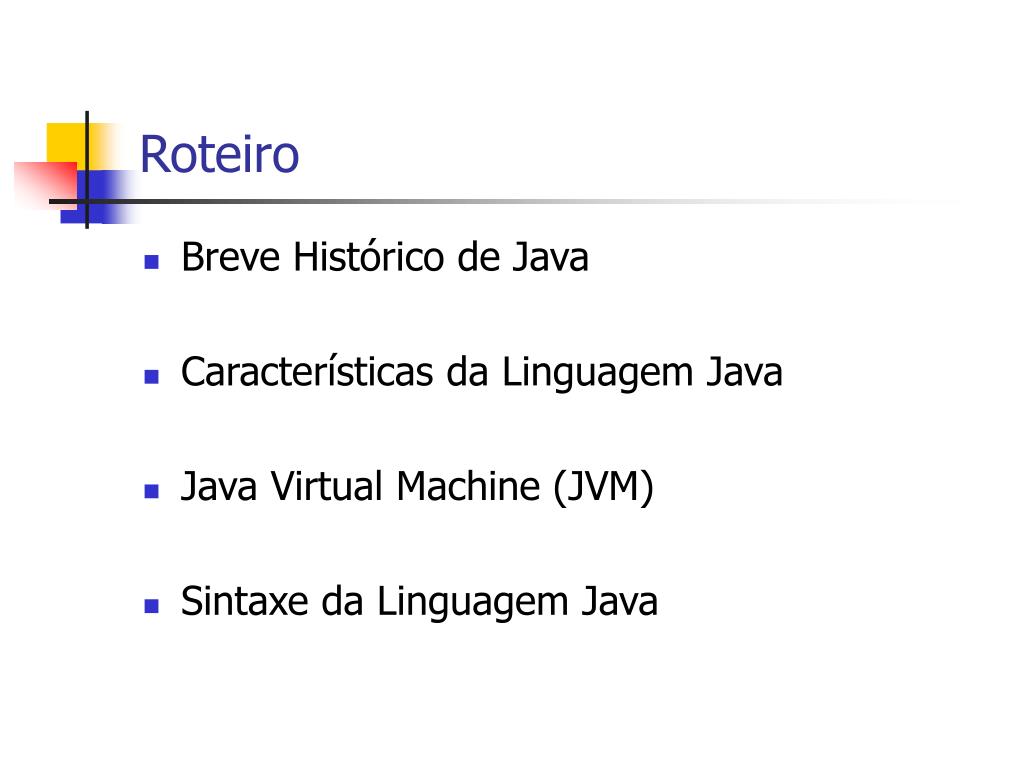This screenshot has width=1024, height=768.
Task: Select the Java Virtual Machine (JVM) line
Action: 417,487
